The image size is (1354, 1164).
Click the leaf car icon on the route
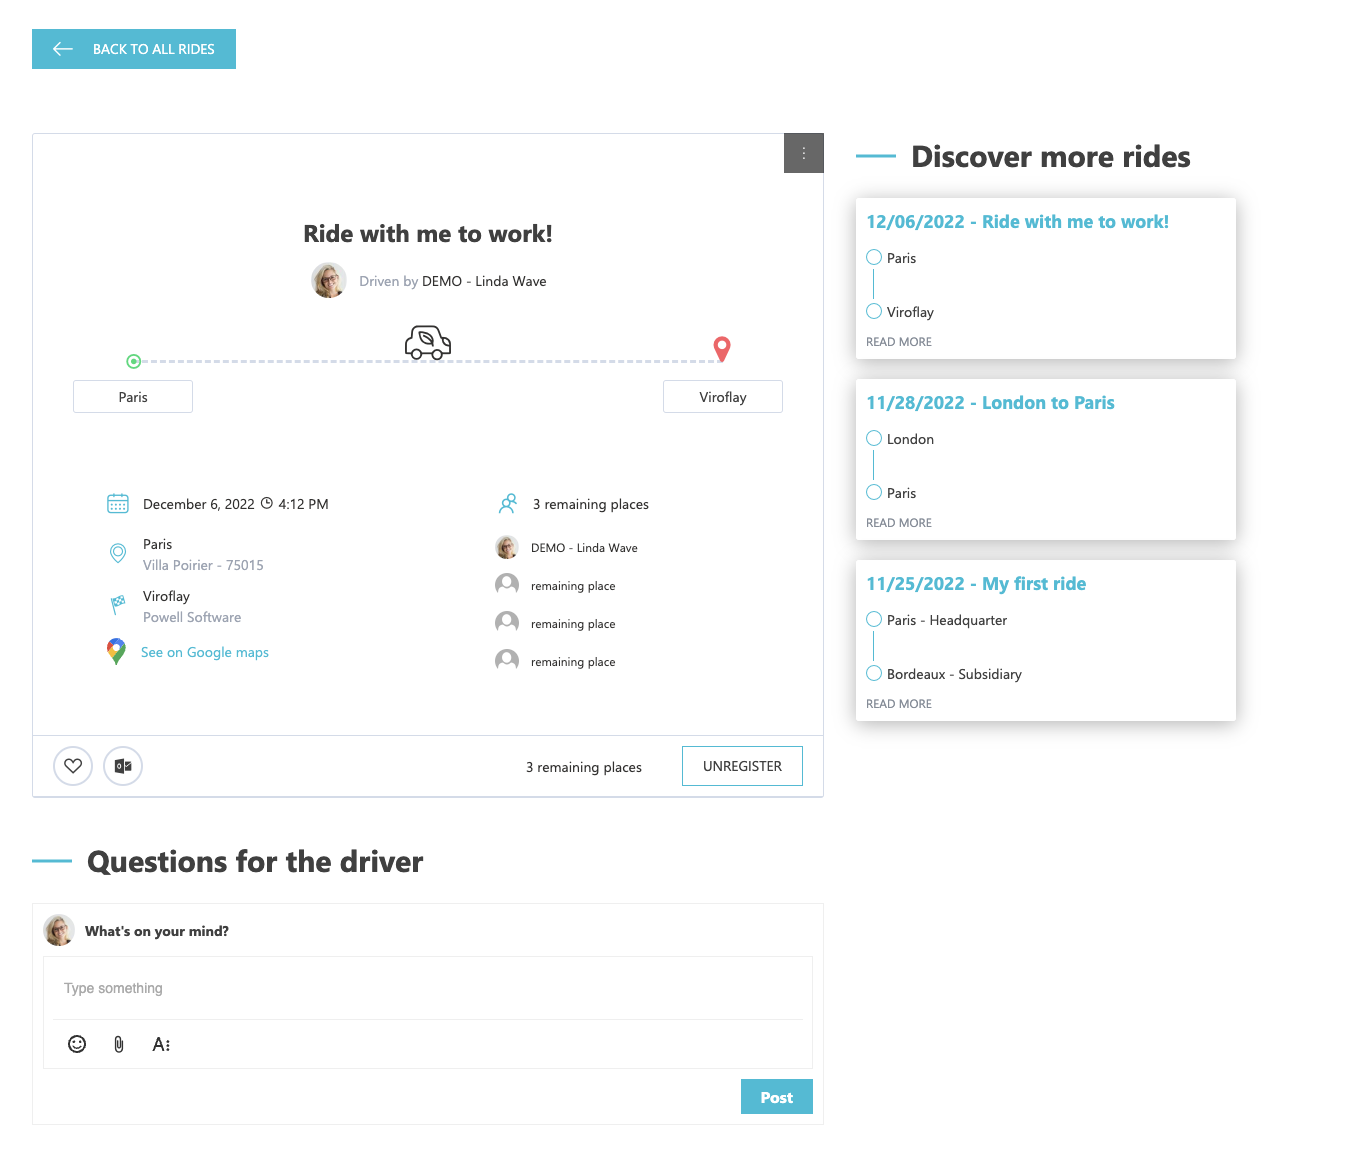[428, 342]
